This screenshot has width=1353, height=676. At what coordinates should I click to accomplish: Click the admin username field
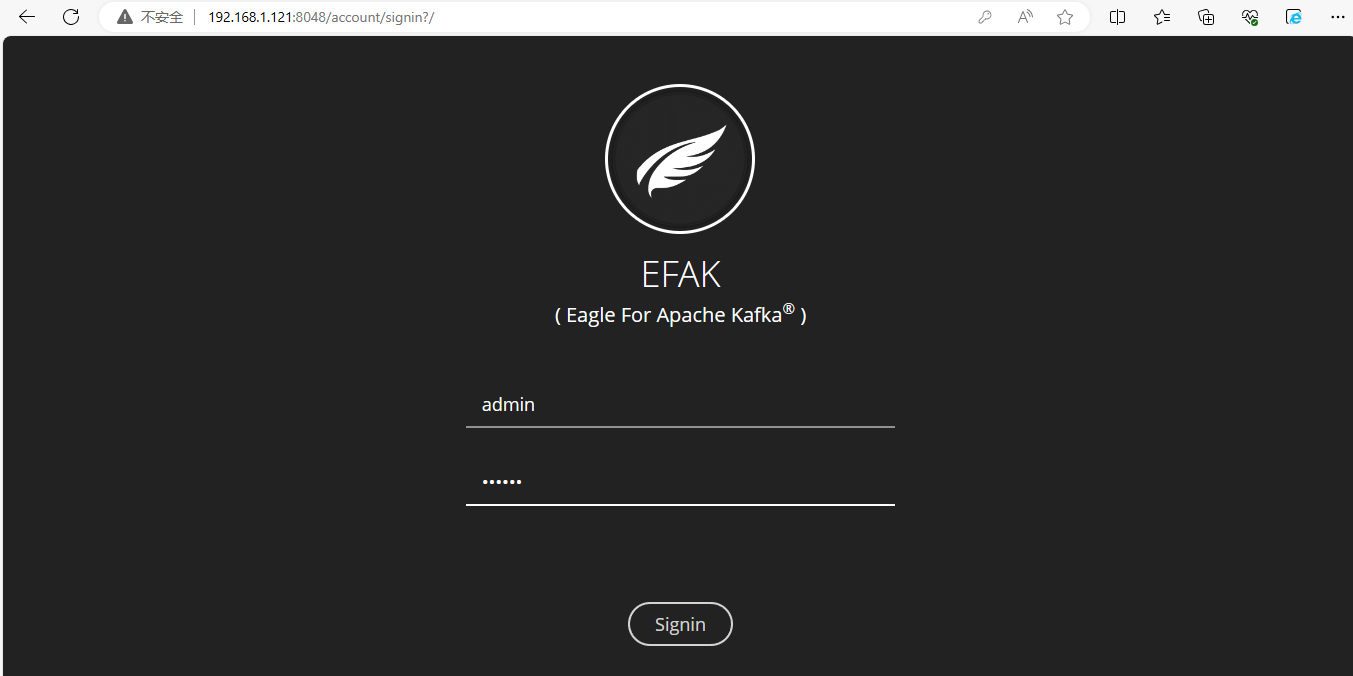(x=680, y=405)
